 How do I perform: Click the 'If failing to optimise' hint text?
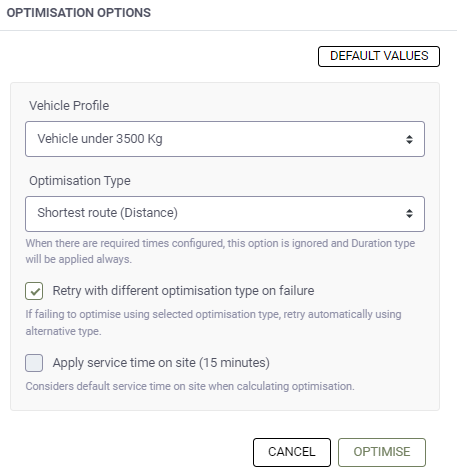[x=213, y=323]
